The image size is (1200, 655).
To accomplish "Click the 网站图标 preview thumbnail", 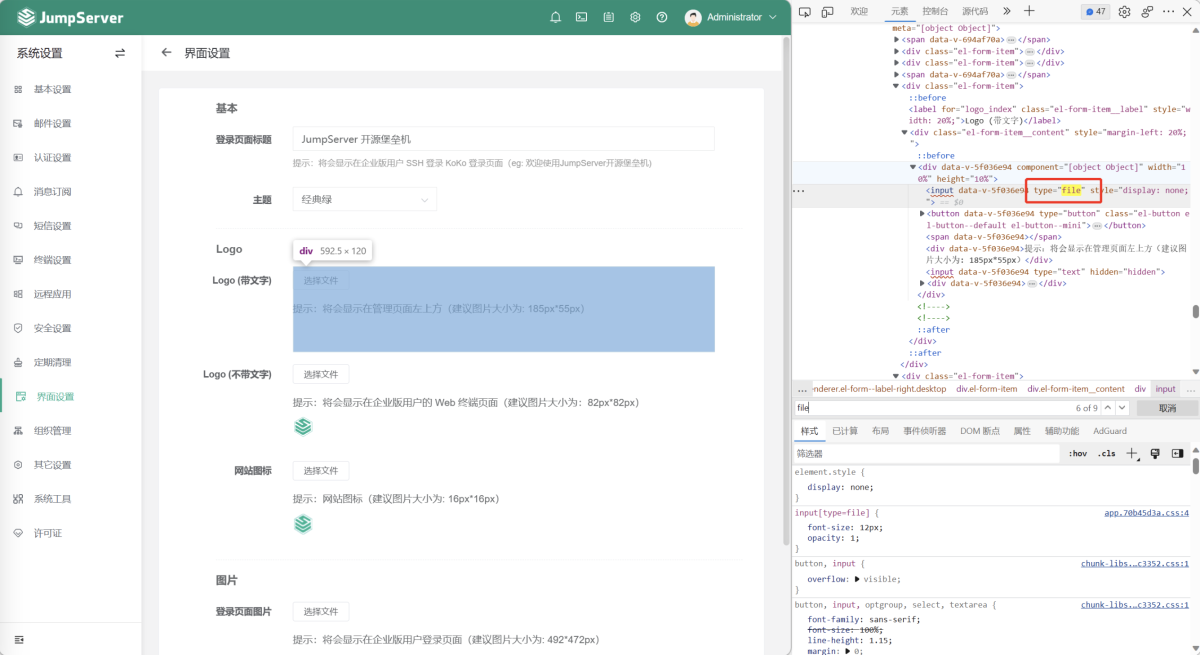I will (x=303, y=524).
